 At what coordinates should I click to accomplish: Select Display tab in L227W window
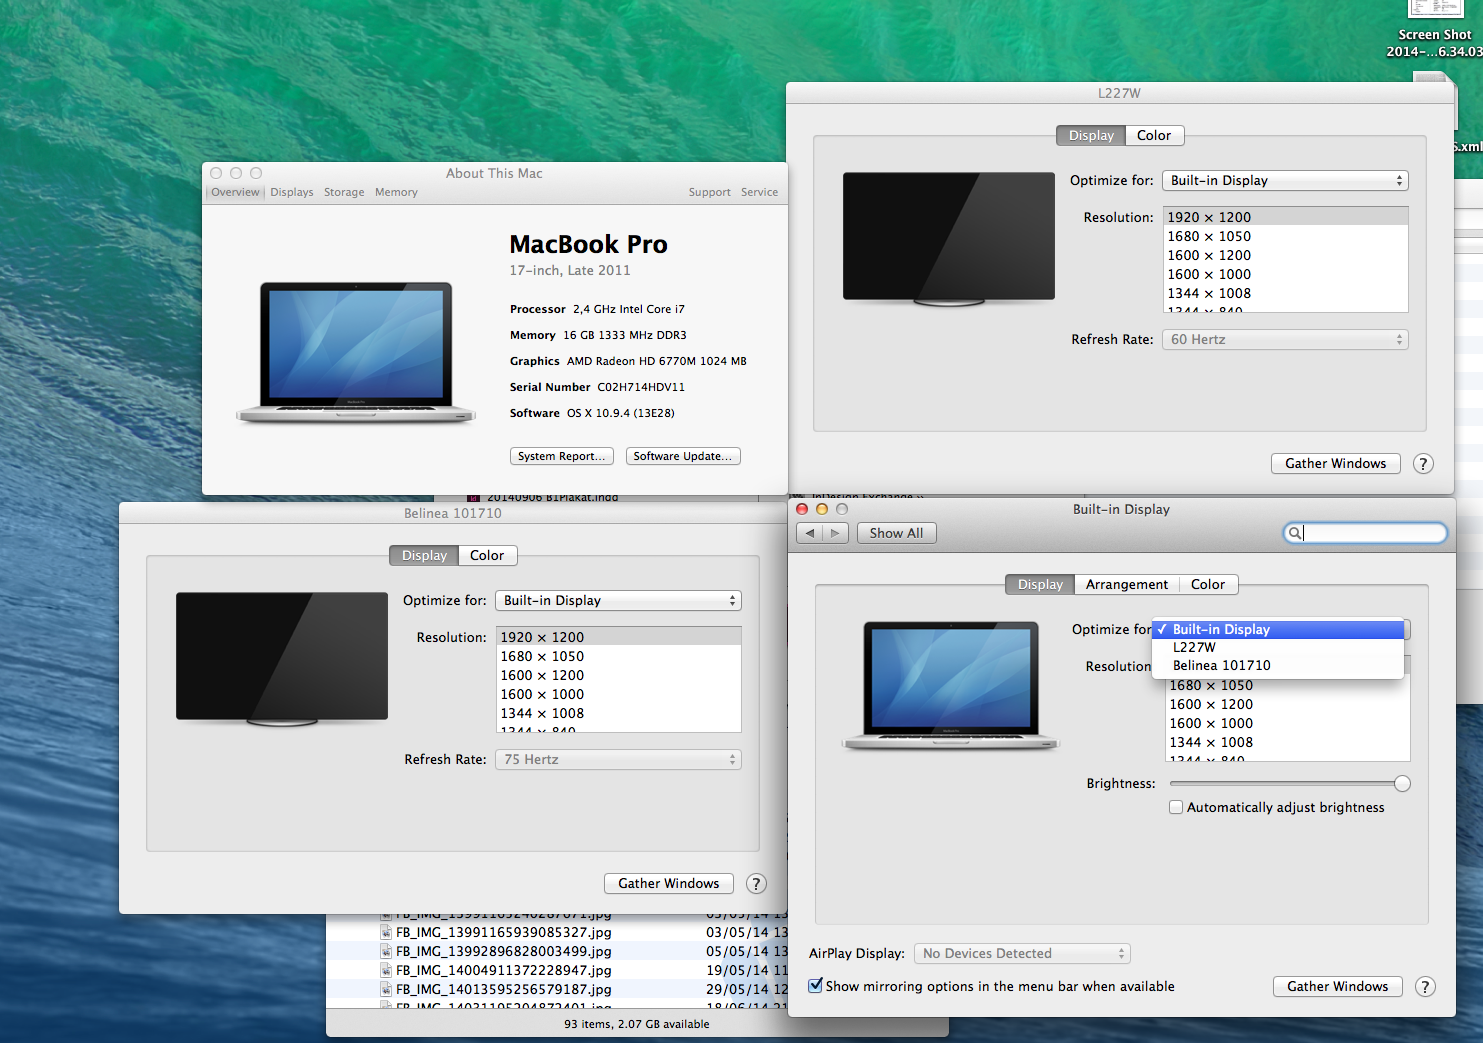(1091, 135)
